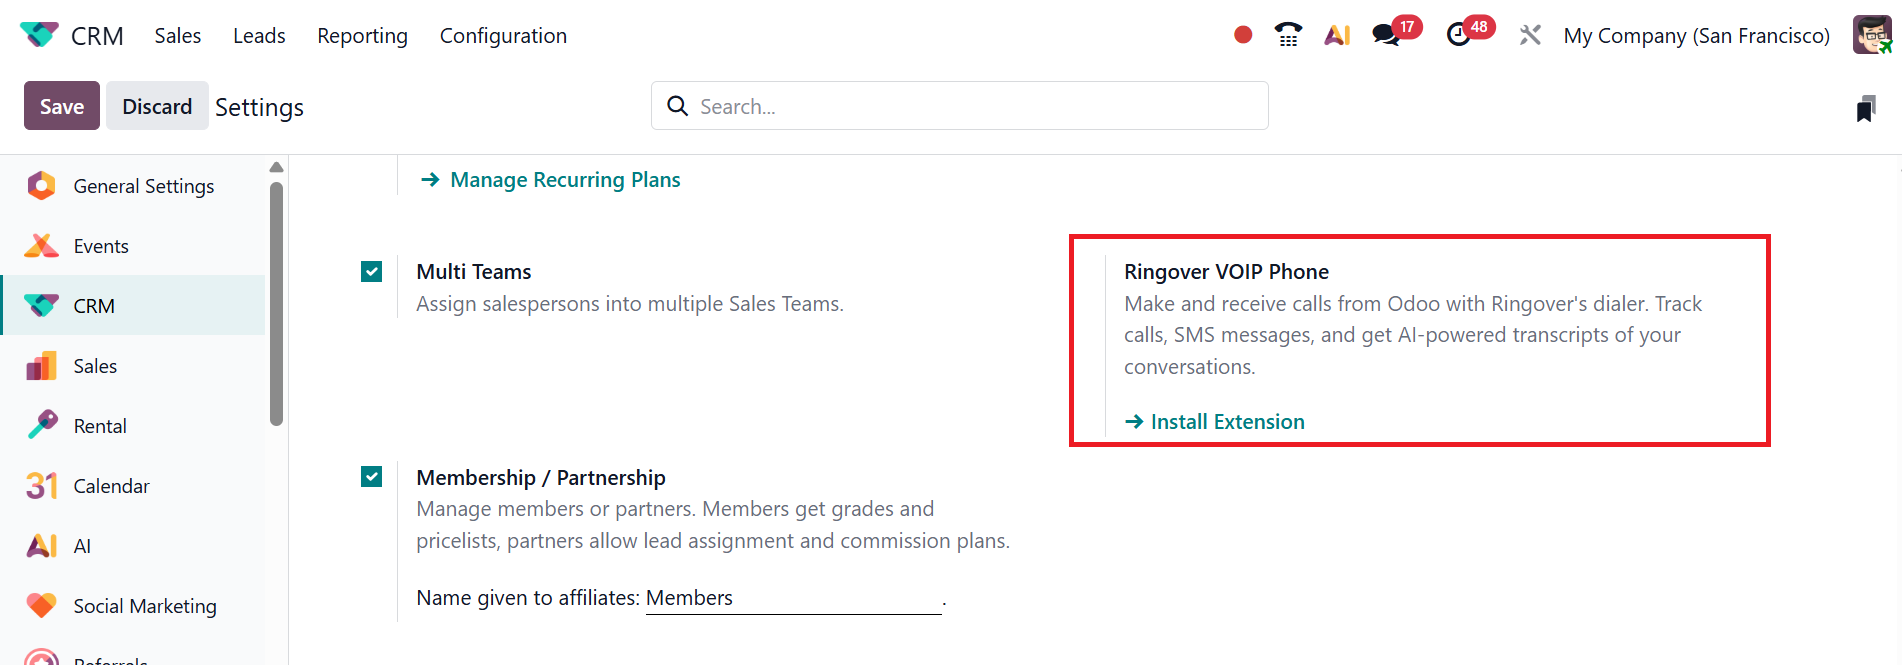The height and width of the screenshot is (665, 1902).
Task: Open the user avatar menu
Action: pos(1872,35)
